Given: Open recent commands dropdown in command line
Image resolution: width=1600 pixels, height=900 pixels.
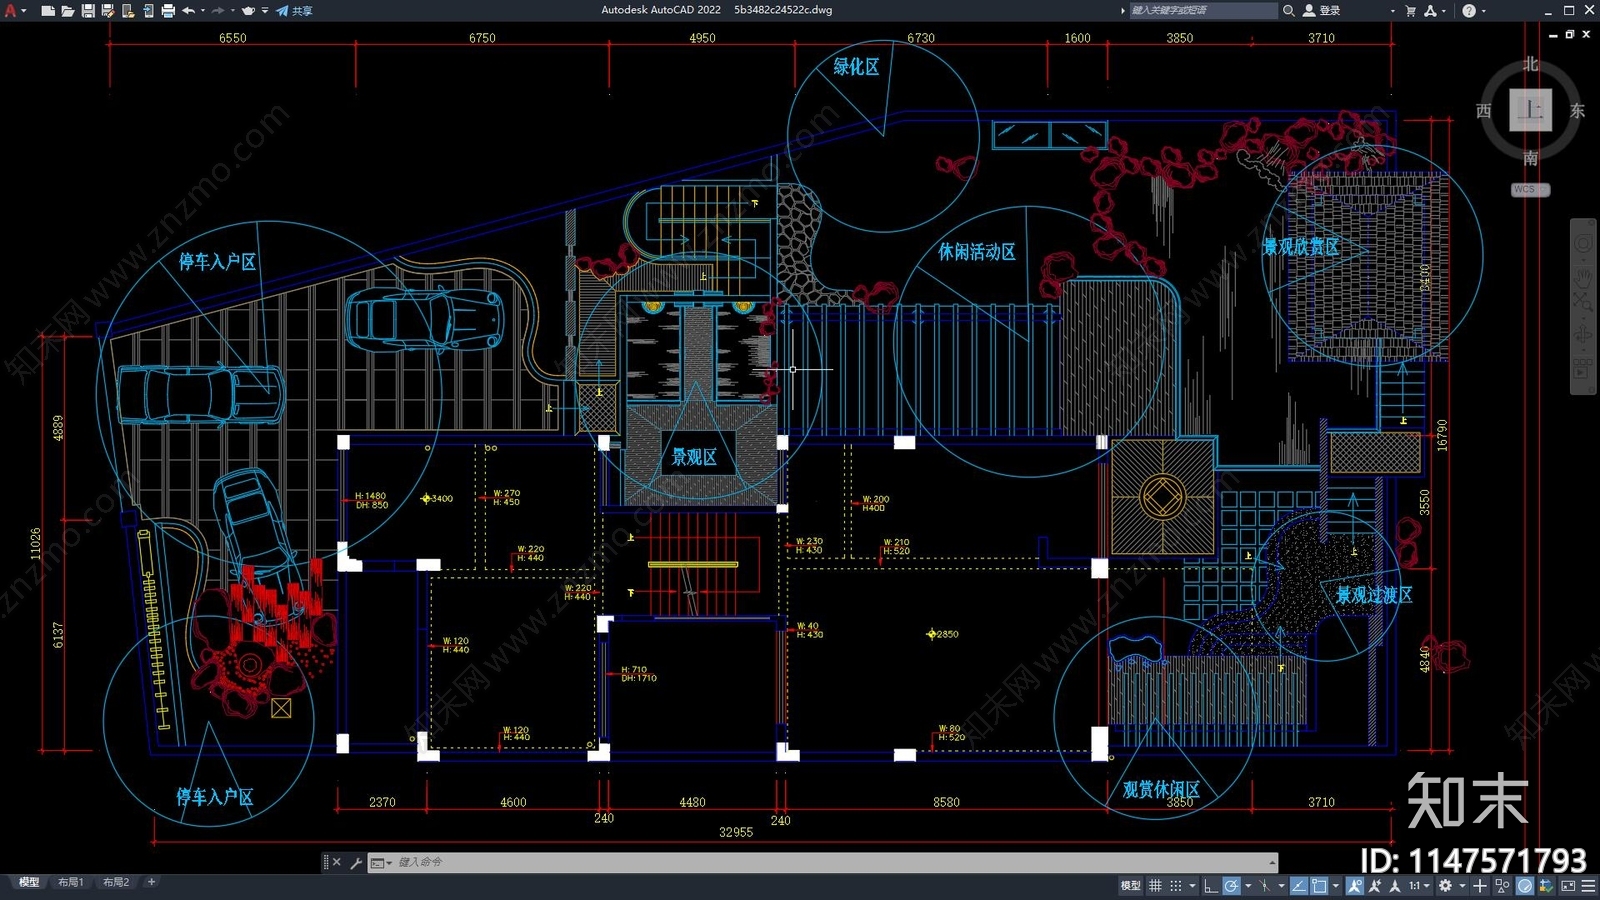Looking at the screenshot, I should (380, 862).
